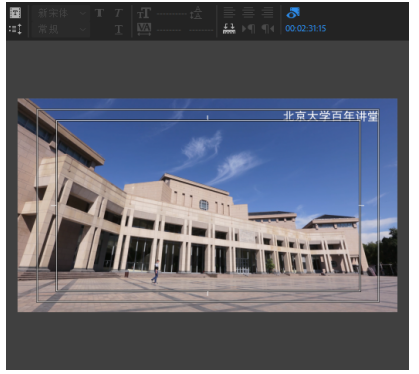The image size is (419, 374).
Task: Click the background video timecode 00:02:31:15
Action: tap(305, 29)
